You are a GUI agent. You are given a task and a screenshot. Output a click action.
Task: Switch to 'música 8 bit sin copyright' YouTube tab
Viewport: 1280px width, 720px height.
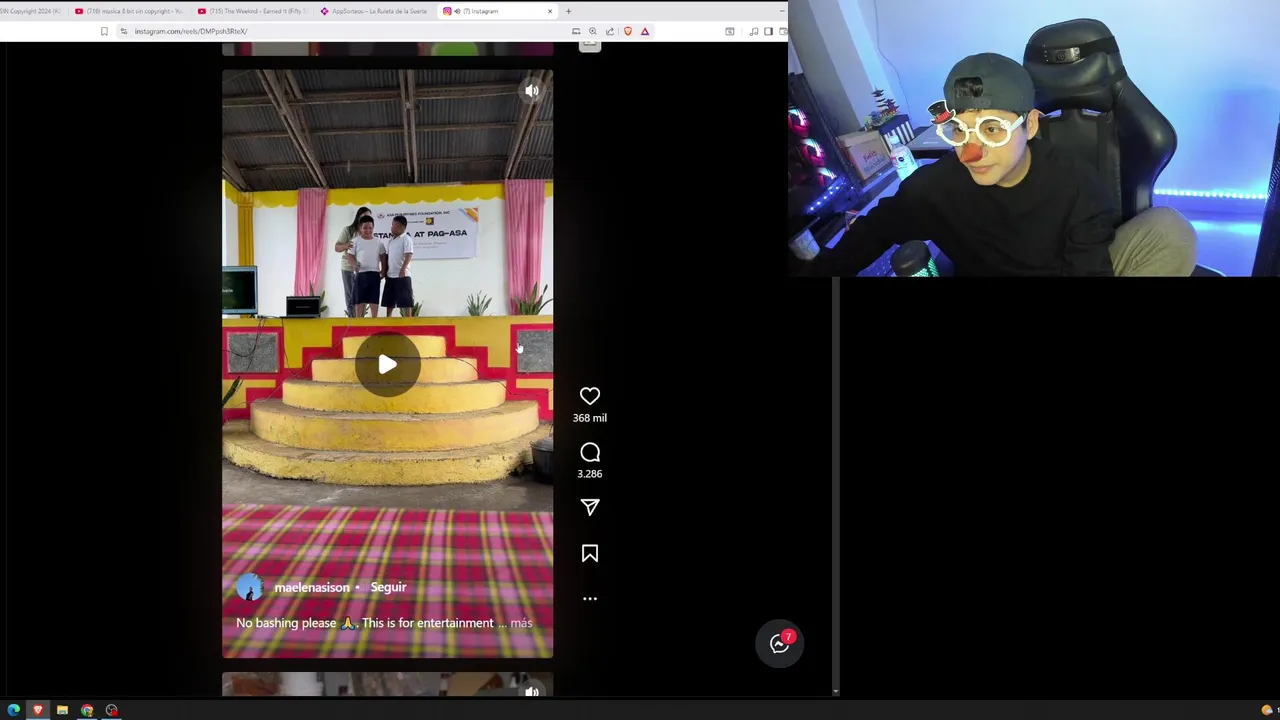130,11
